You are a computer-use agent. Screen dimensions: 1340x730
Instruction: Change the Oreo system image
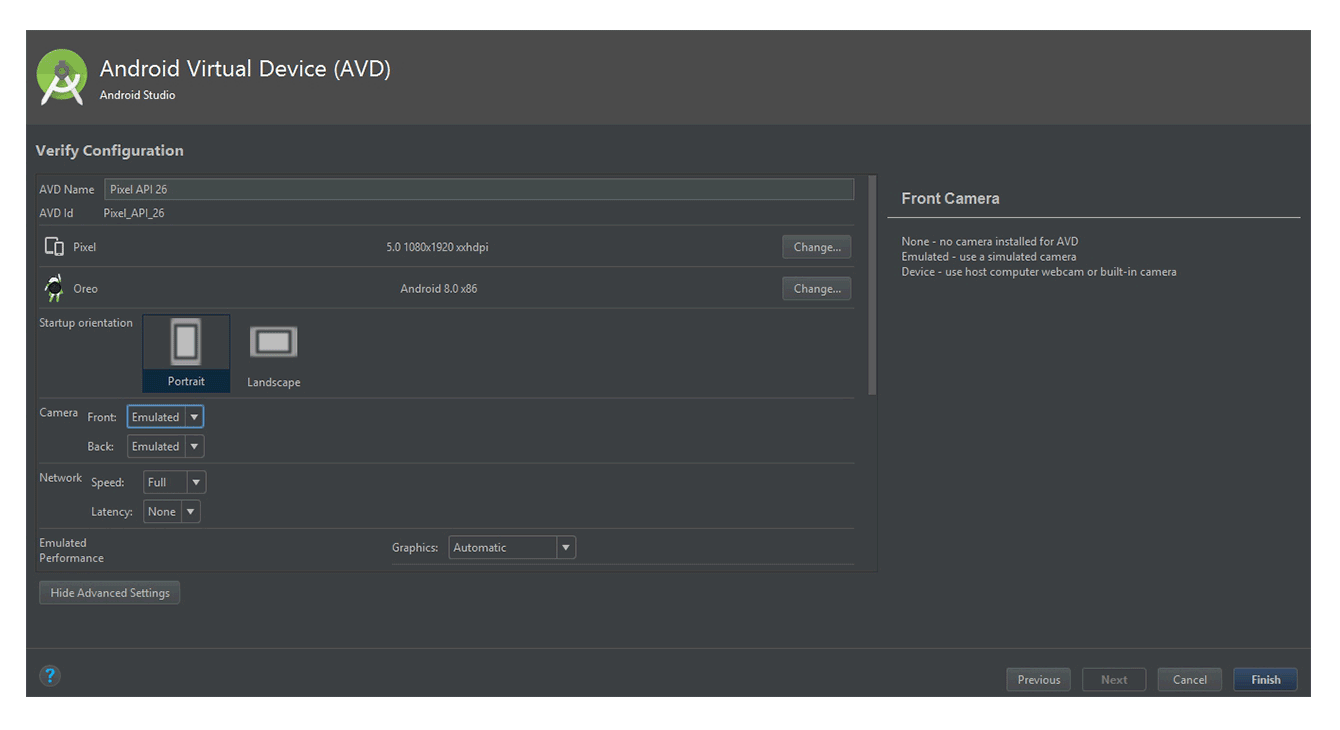pyautogui.click(x=817, y=288)
